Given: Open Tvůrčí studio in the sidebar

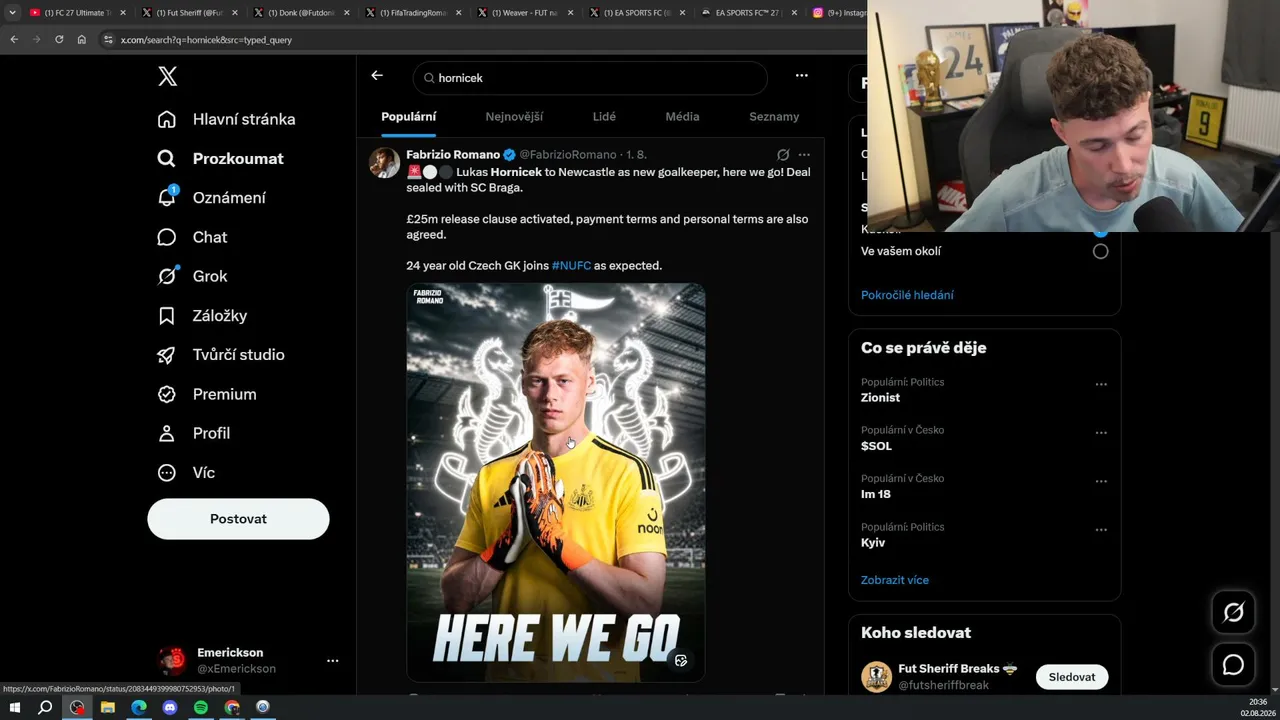Looking at the screenshot, I should [220, 355].
